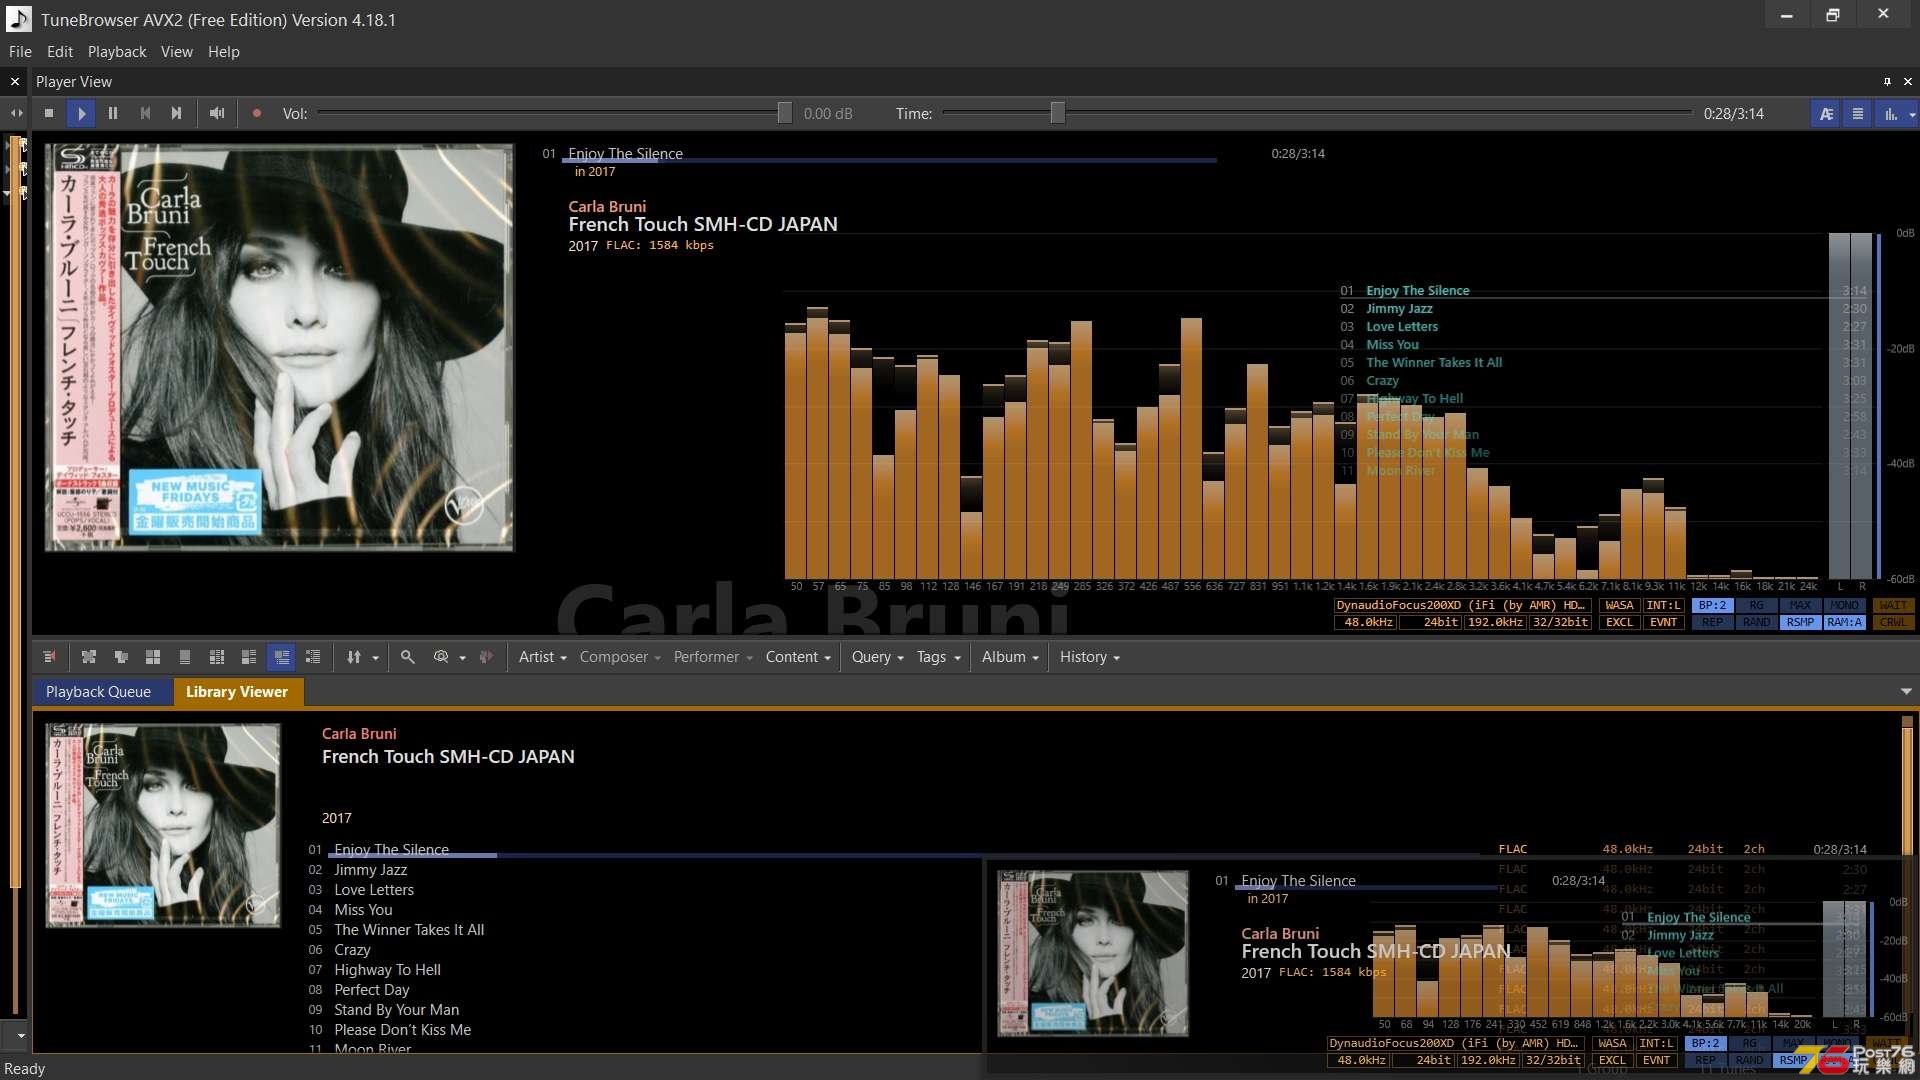Open the sort order dropdown arrow
The width and height of the screenshot is (1920, 1080).
(376, 658)
